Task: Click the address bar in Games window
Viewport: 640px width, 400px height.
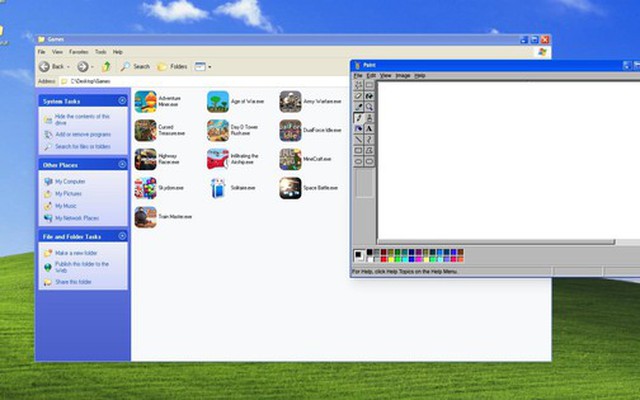Action: (204, 81)
